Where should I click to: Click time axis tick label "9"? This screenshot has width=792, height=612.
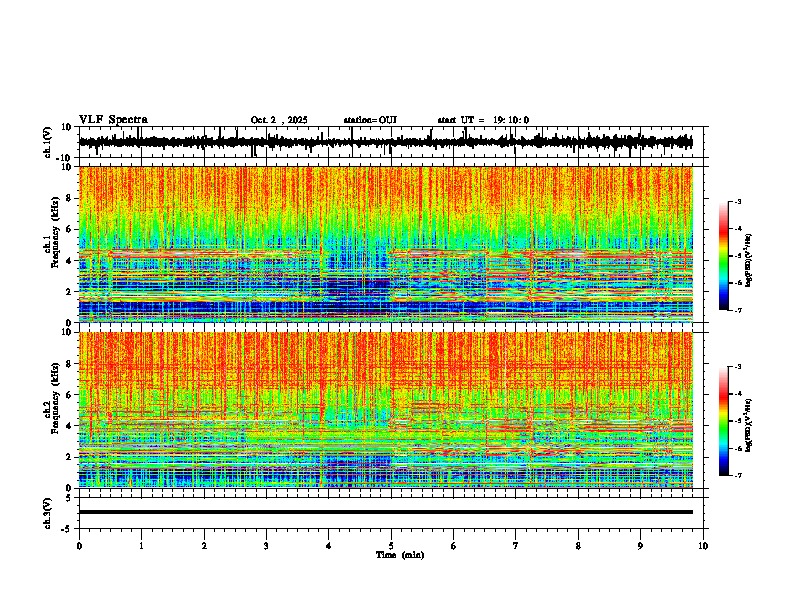coord(640,546)
